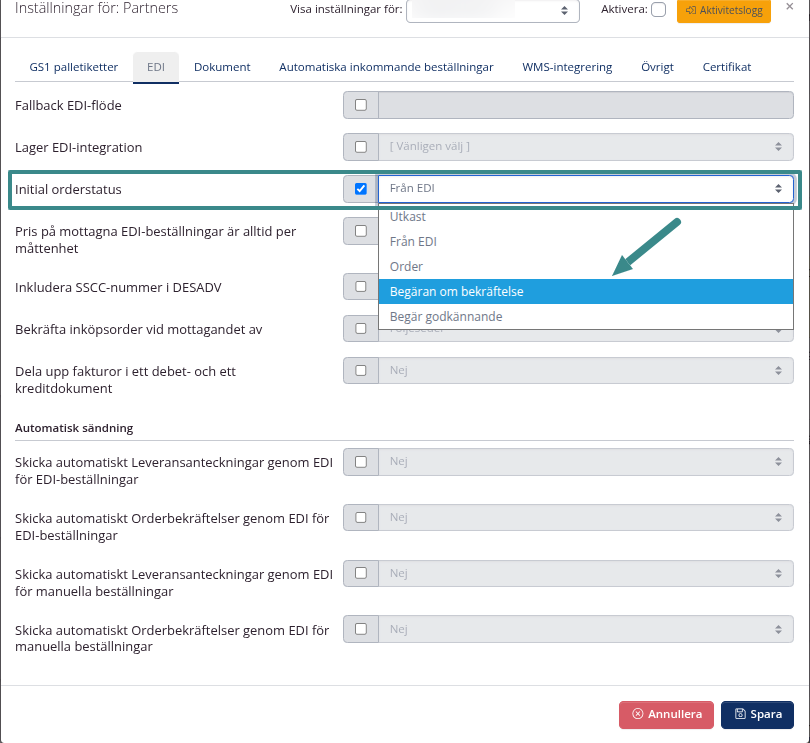The height and width of the screenshot is (743, 810).
Task: Open the Dokument tab
Action: pos(222,67)
